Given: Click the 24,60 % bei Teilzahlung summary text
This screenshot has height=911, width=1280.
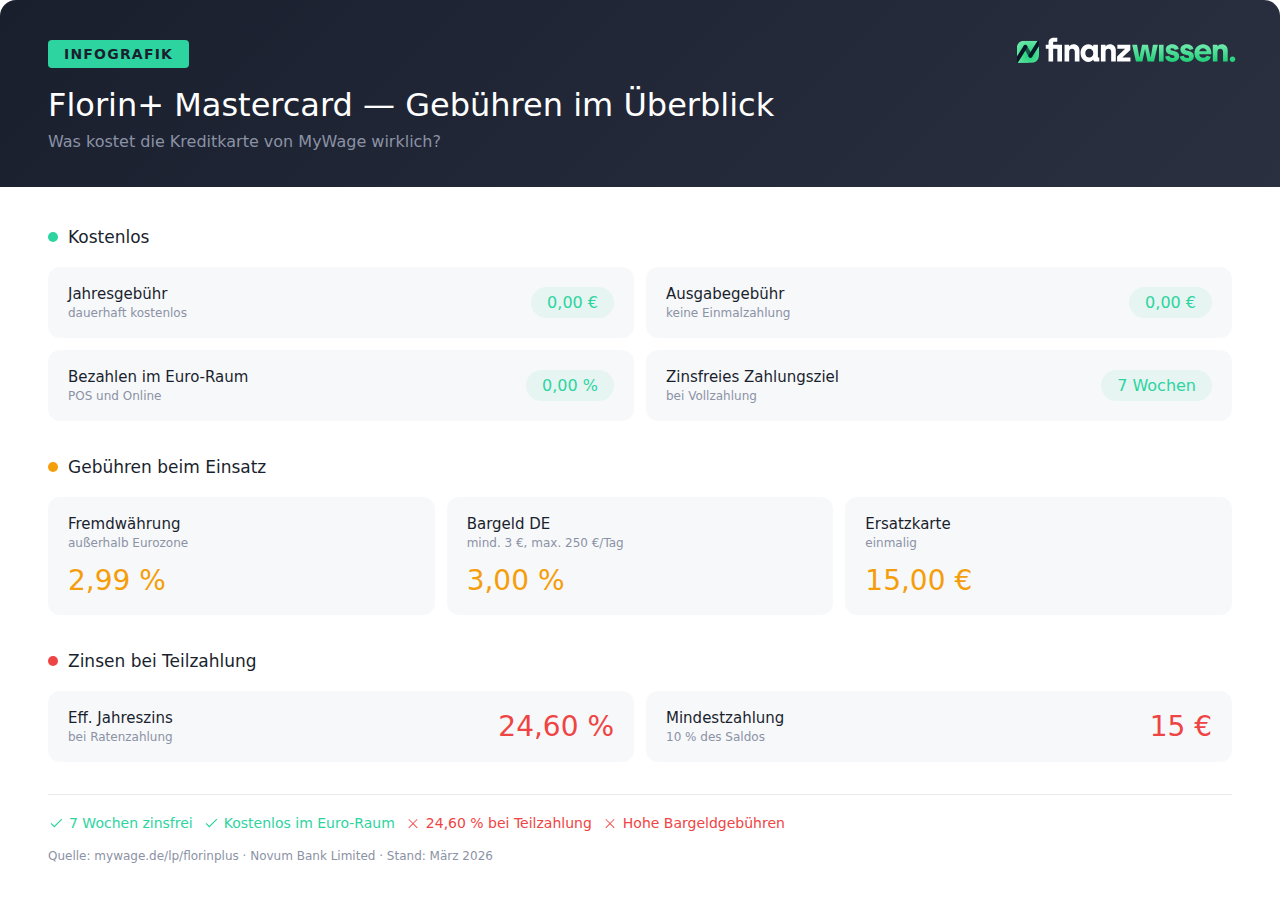Looking at the screenshot, I should pos(509,823).
